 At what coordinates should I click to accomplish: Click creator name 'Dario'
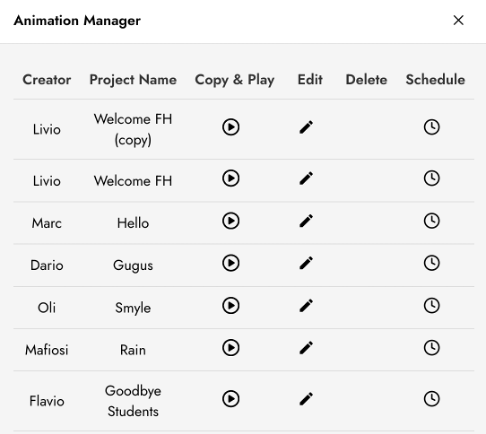click(x=47, y=265)
